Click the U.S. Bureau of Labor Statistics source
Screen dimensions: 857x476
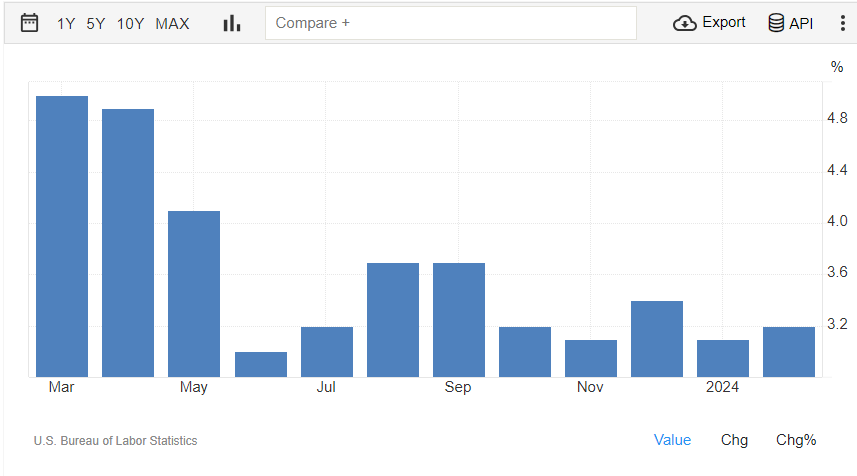(115, 441)
